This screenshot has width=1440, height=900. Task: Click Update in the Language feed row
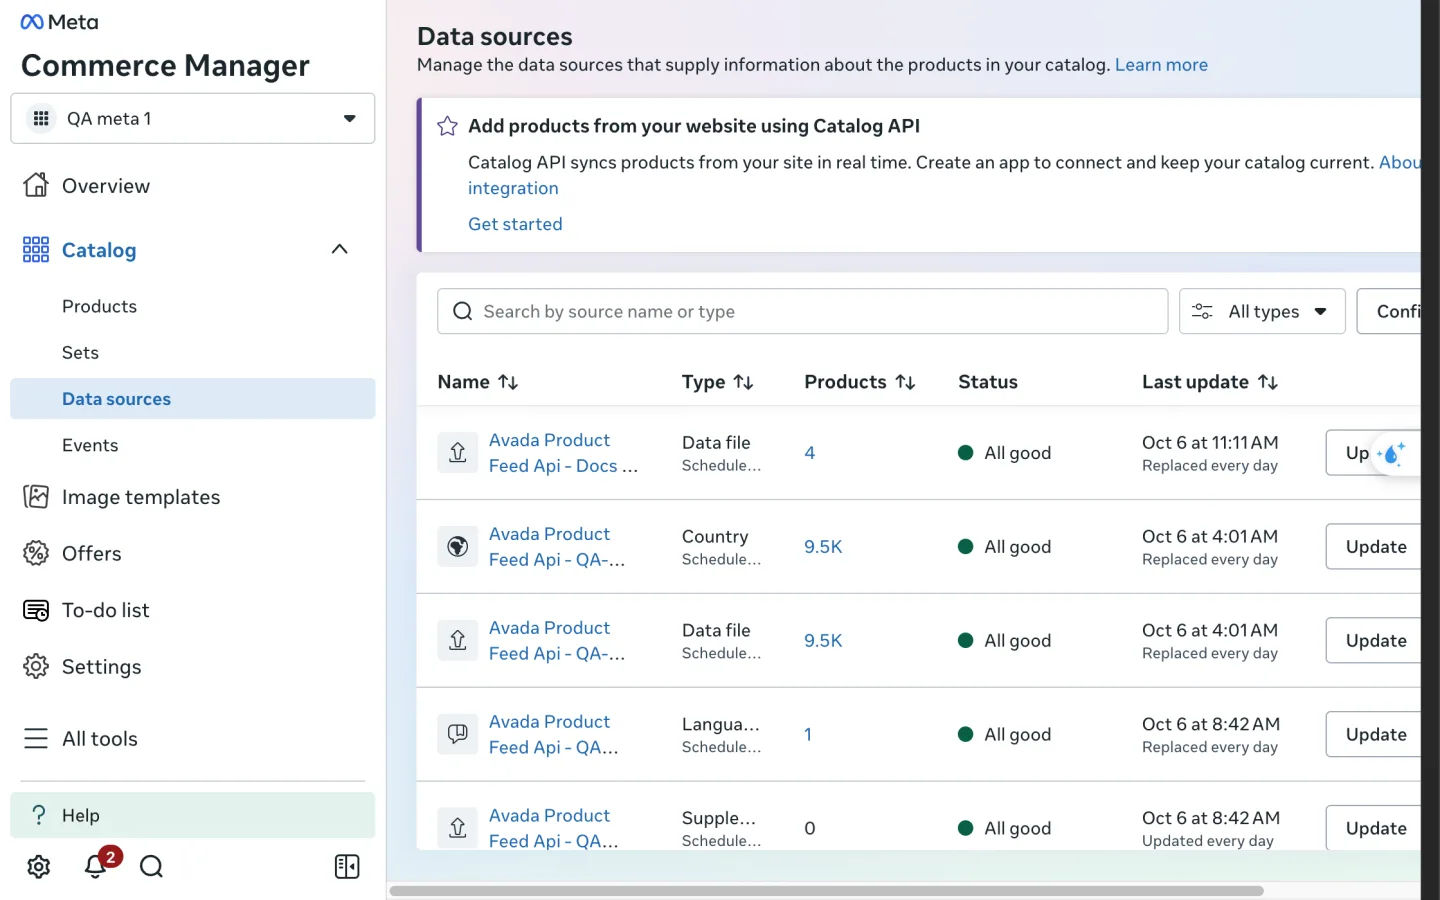[1376, 735]
